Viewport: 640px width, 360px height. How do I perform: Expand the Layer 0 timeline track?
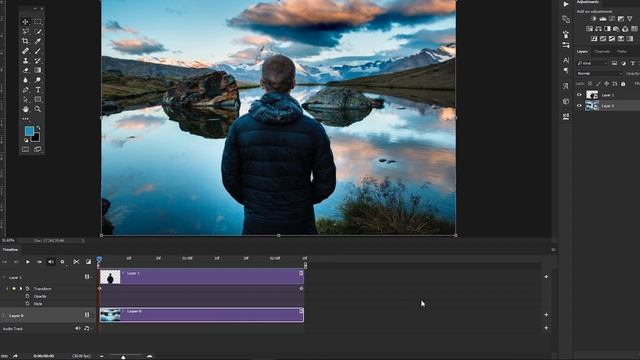[4, 316]
